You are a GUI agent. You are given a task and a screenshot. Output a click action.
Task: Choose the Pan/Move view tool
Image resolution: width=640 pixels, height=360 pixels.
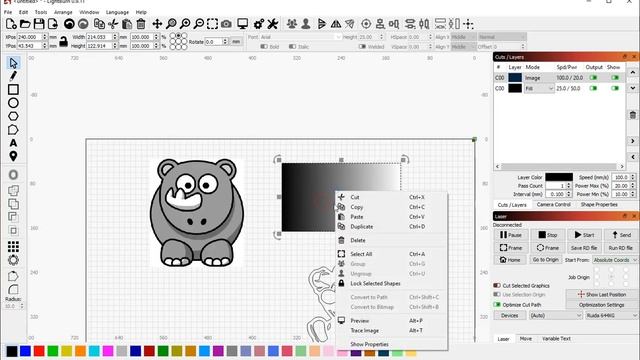[x=157, y=24]
